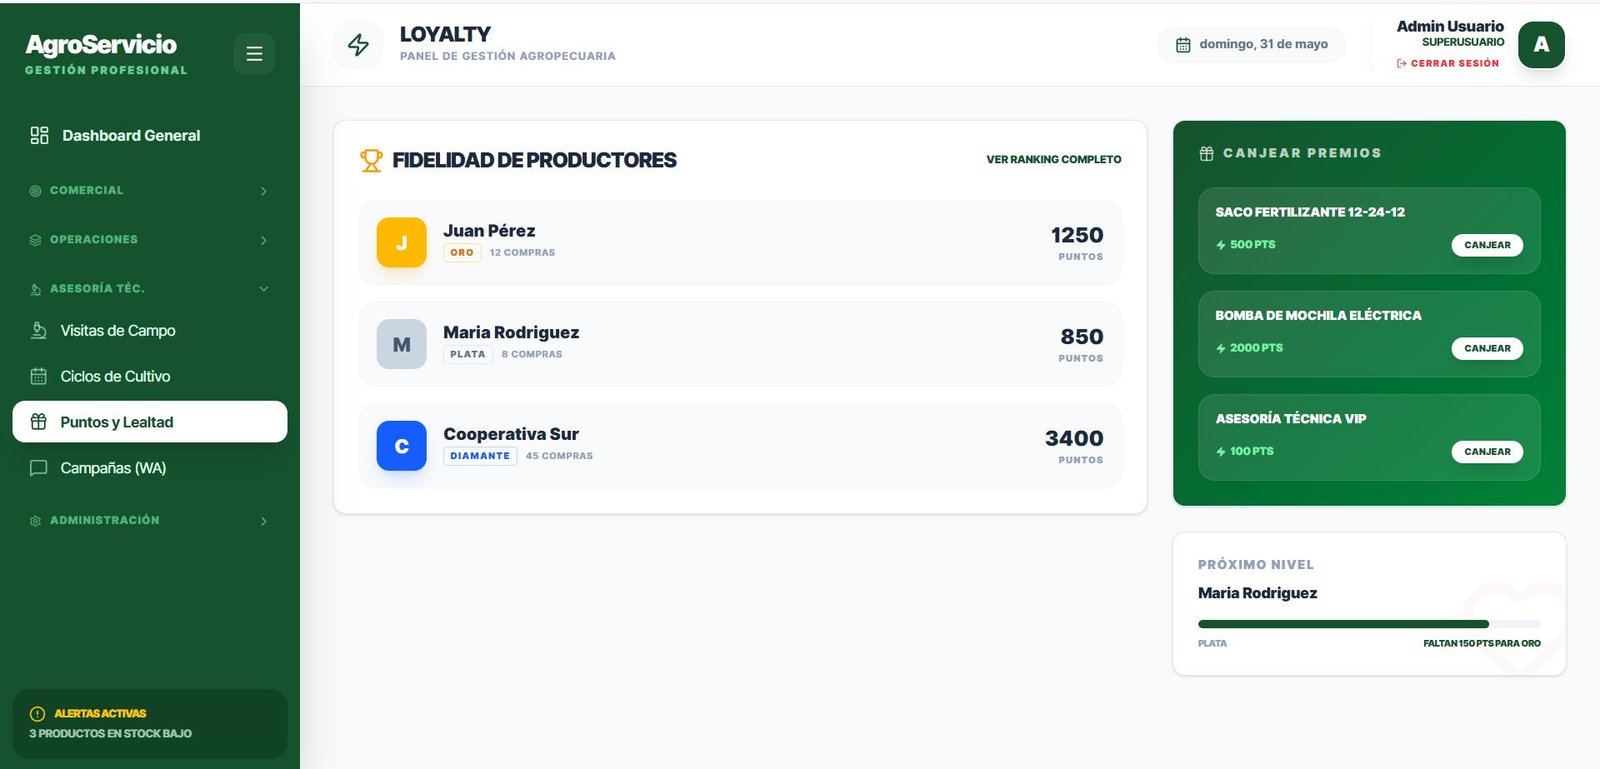
Task: Click the lightning bolt Loyalty header icon
Action: tap(358, 45)
